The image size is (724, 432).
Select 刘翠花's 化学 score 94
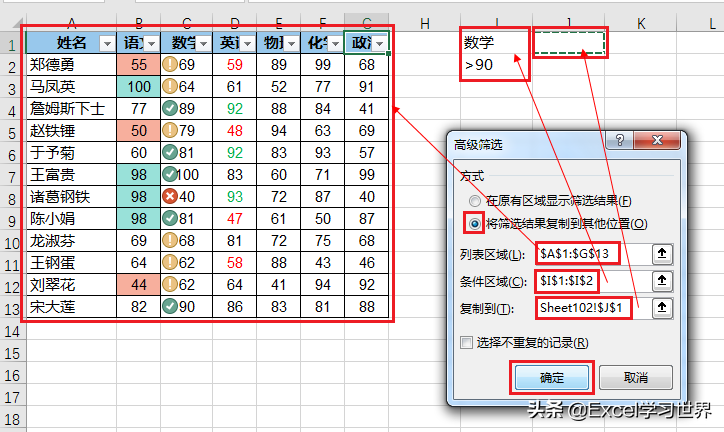(323, 285)
